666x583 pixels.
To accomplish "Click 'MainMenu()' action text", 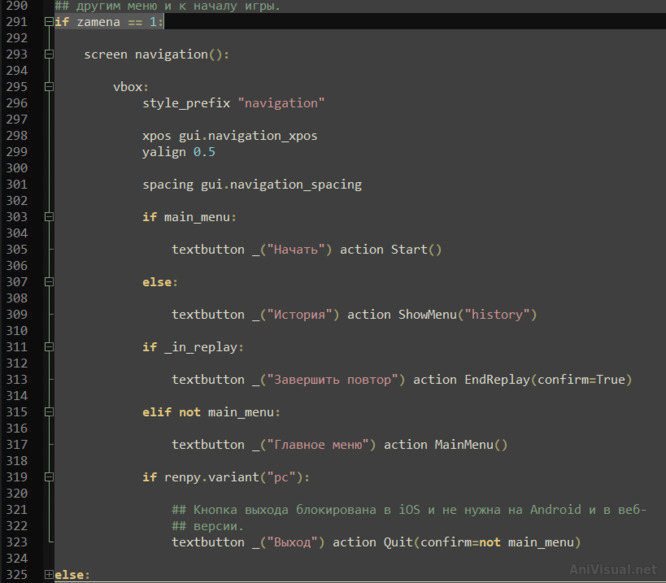I will (x=471, y=445).
